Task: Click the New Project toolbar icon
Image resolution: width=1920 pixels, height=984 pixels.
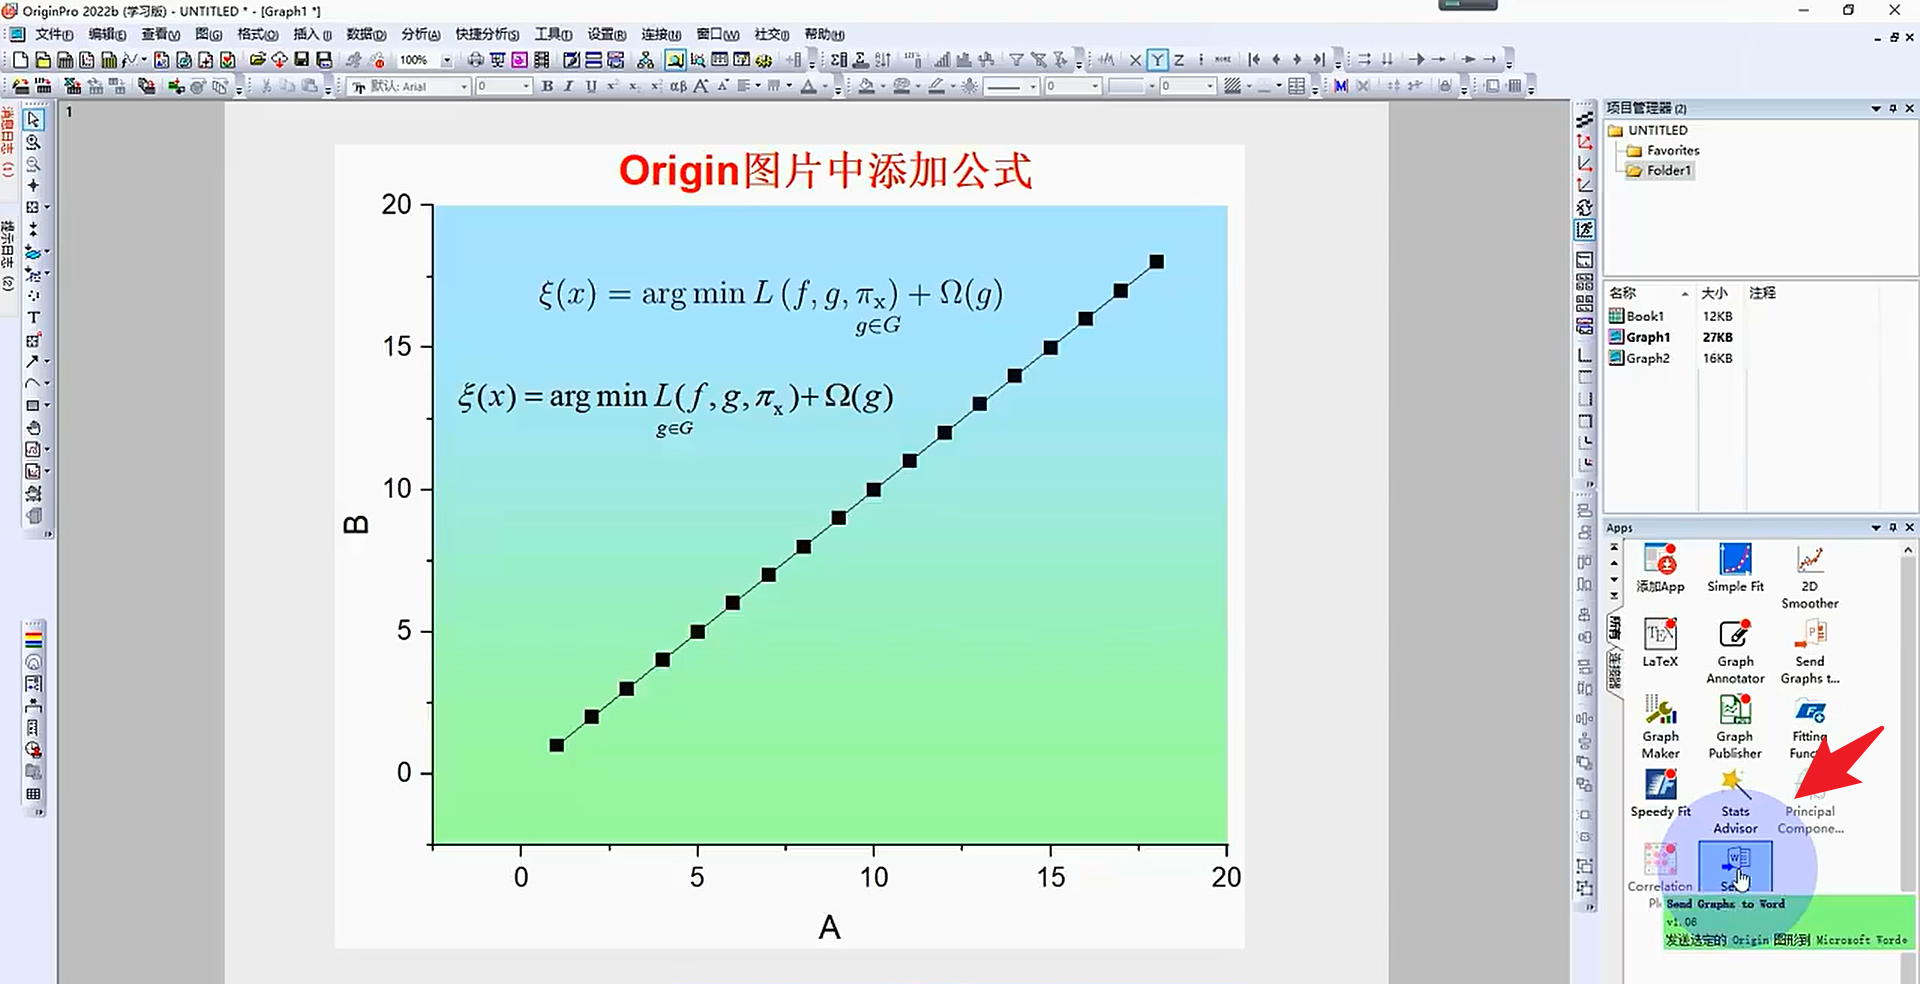Action: tap(21, 60)
